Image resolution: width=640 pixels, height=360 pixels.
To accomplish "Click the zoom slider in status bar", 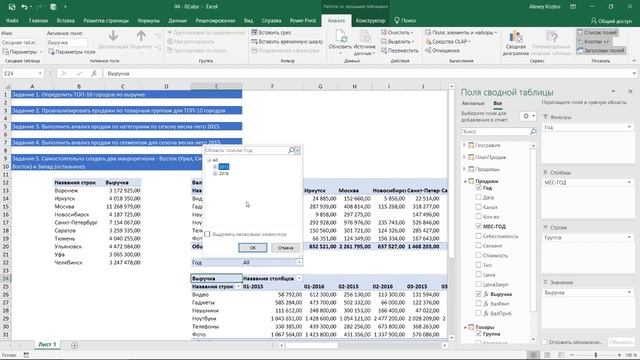I will click(x=596, y=355).
